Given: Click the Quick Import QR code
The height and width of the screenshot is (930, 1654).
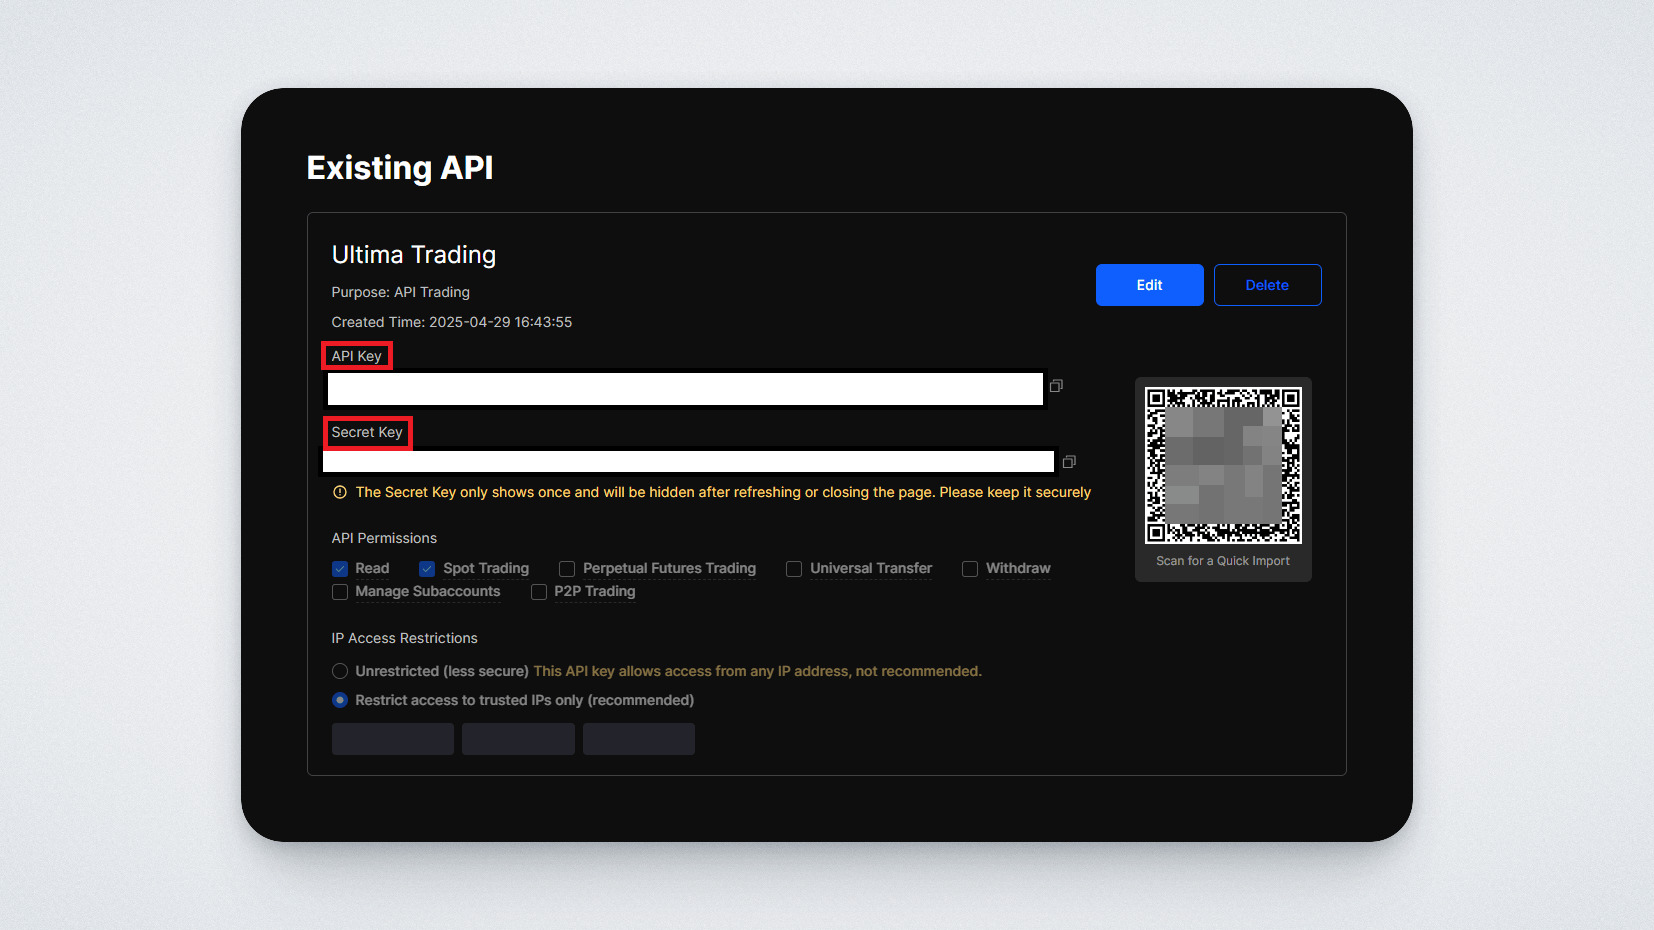Looking at the screenshot, I should [1222, 465].
